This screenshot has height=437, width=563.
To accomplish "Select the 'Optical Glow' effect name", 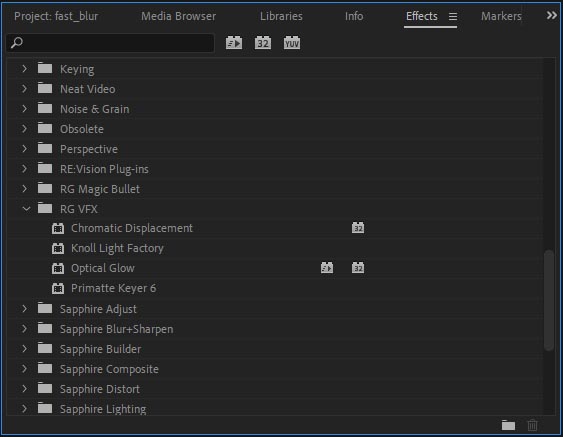I will (103, 268).
